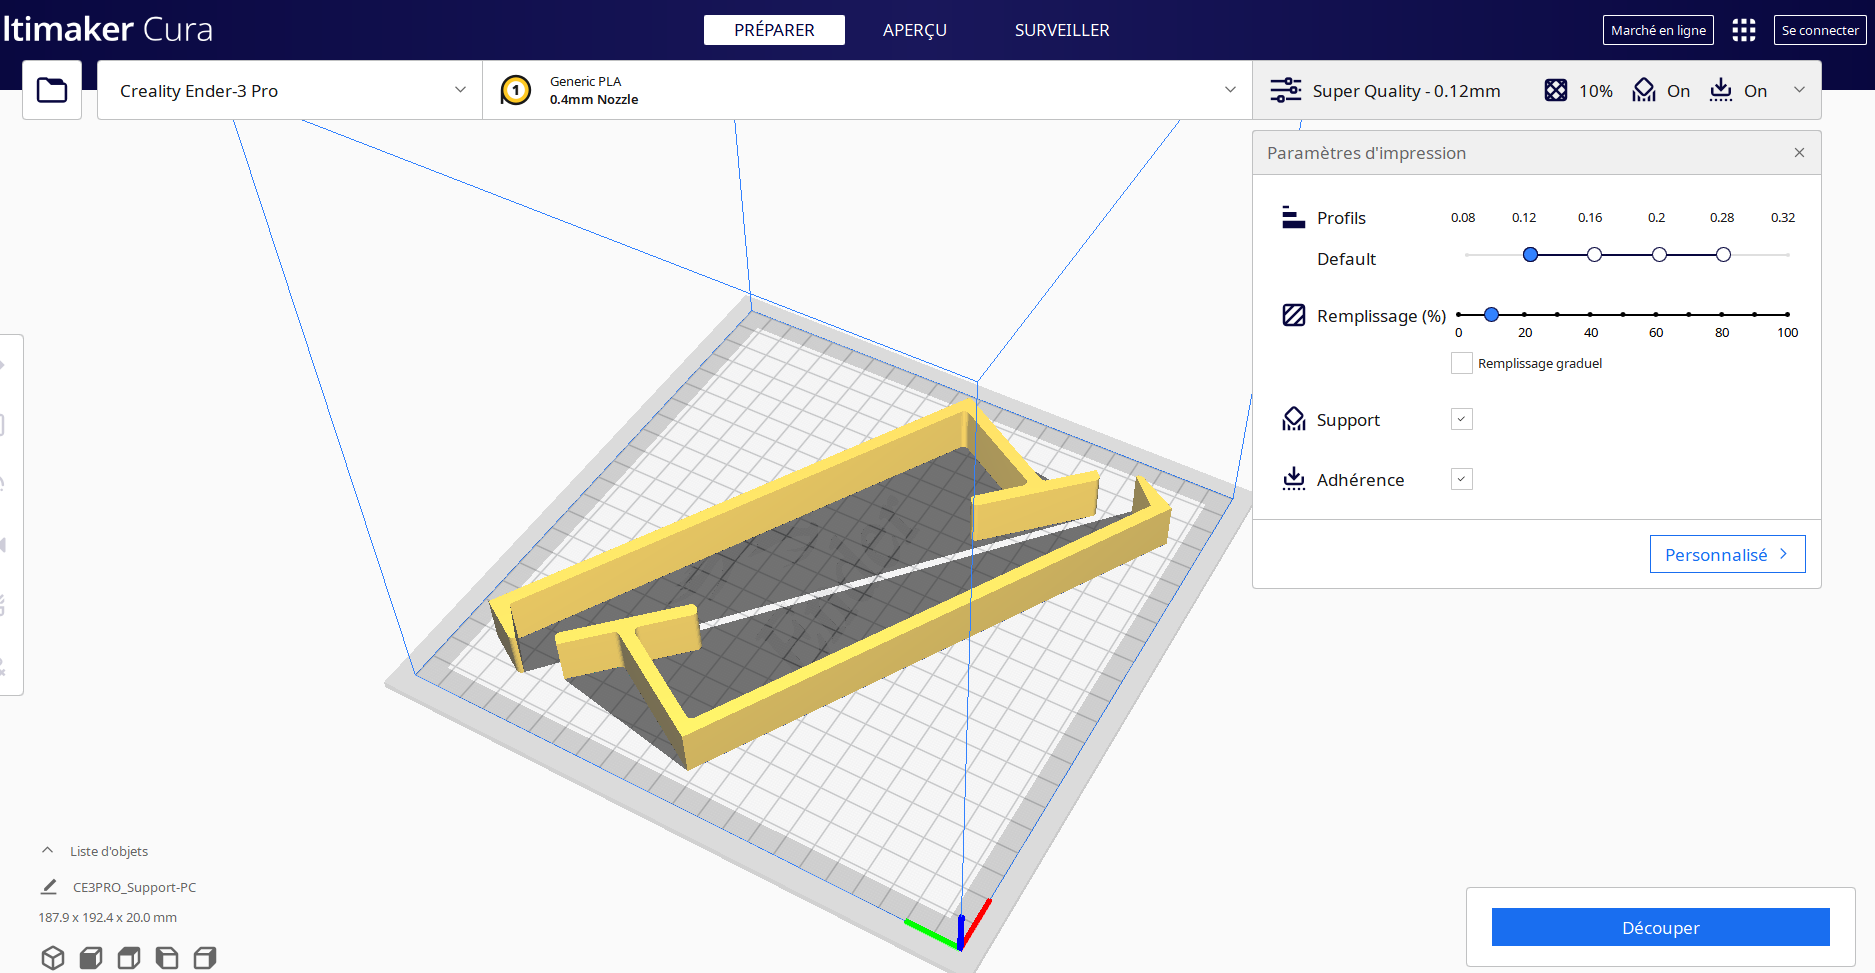
Task: Click the Remplissage infill slider handle
Action: coord(1491,315)
